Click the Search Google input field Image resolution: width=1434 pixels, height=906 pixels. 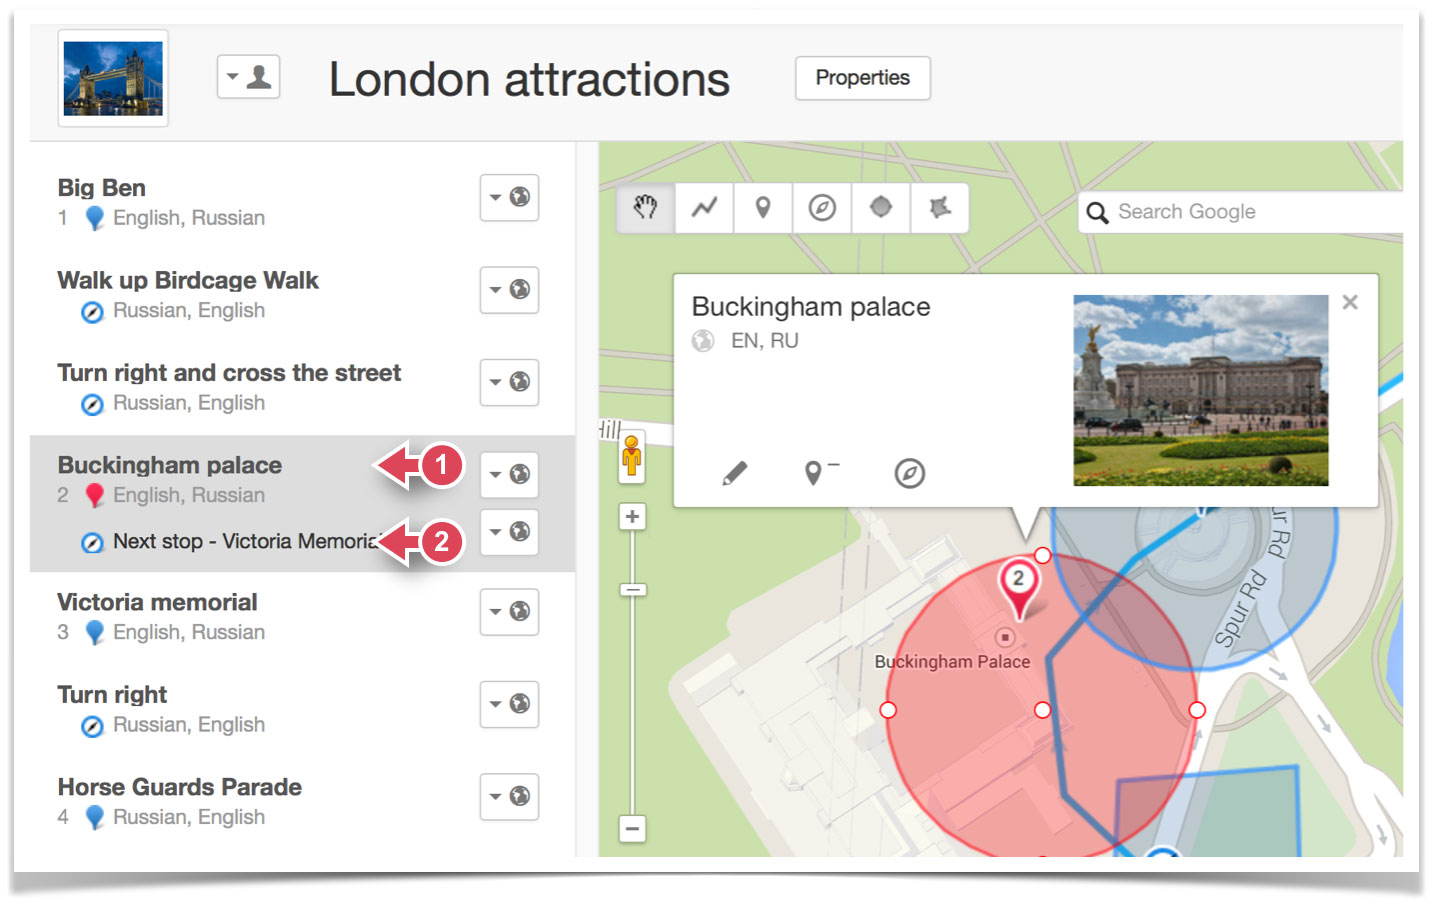click(1250, 212)
